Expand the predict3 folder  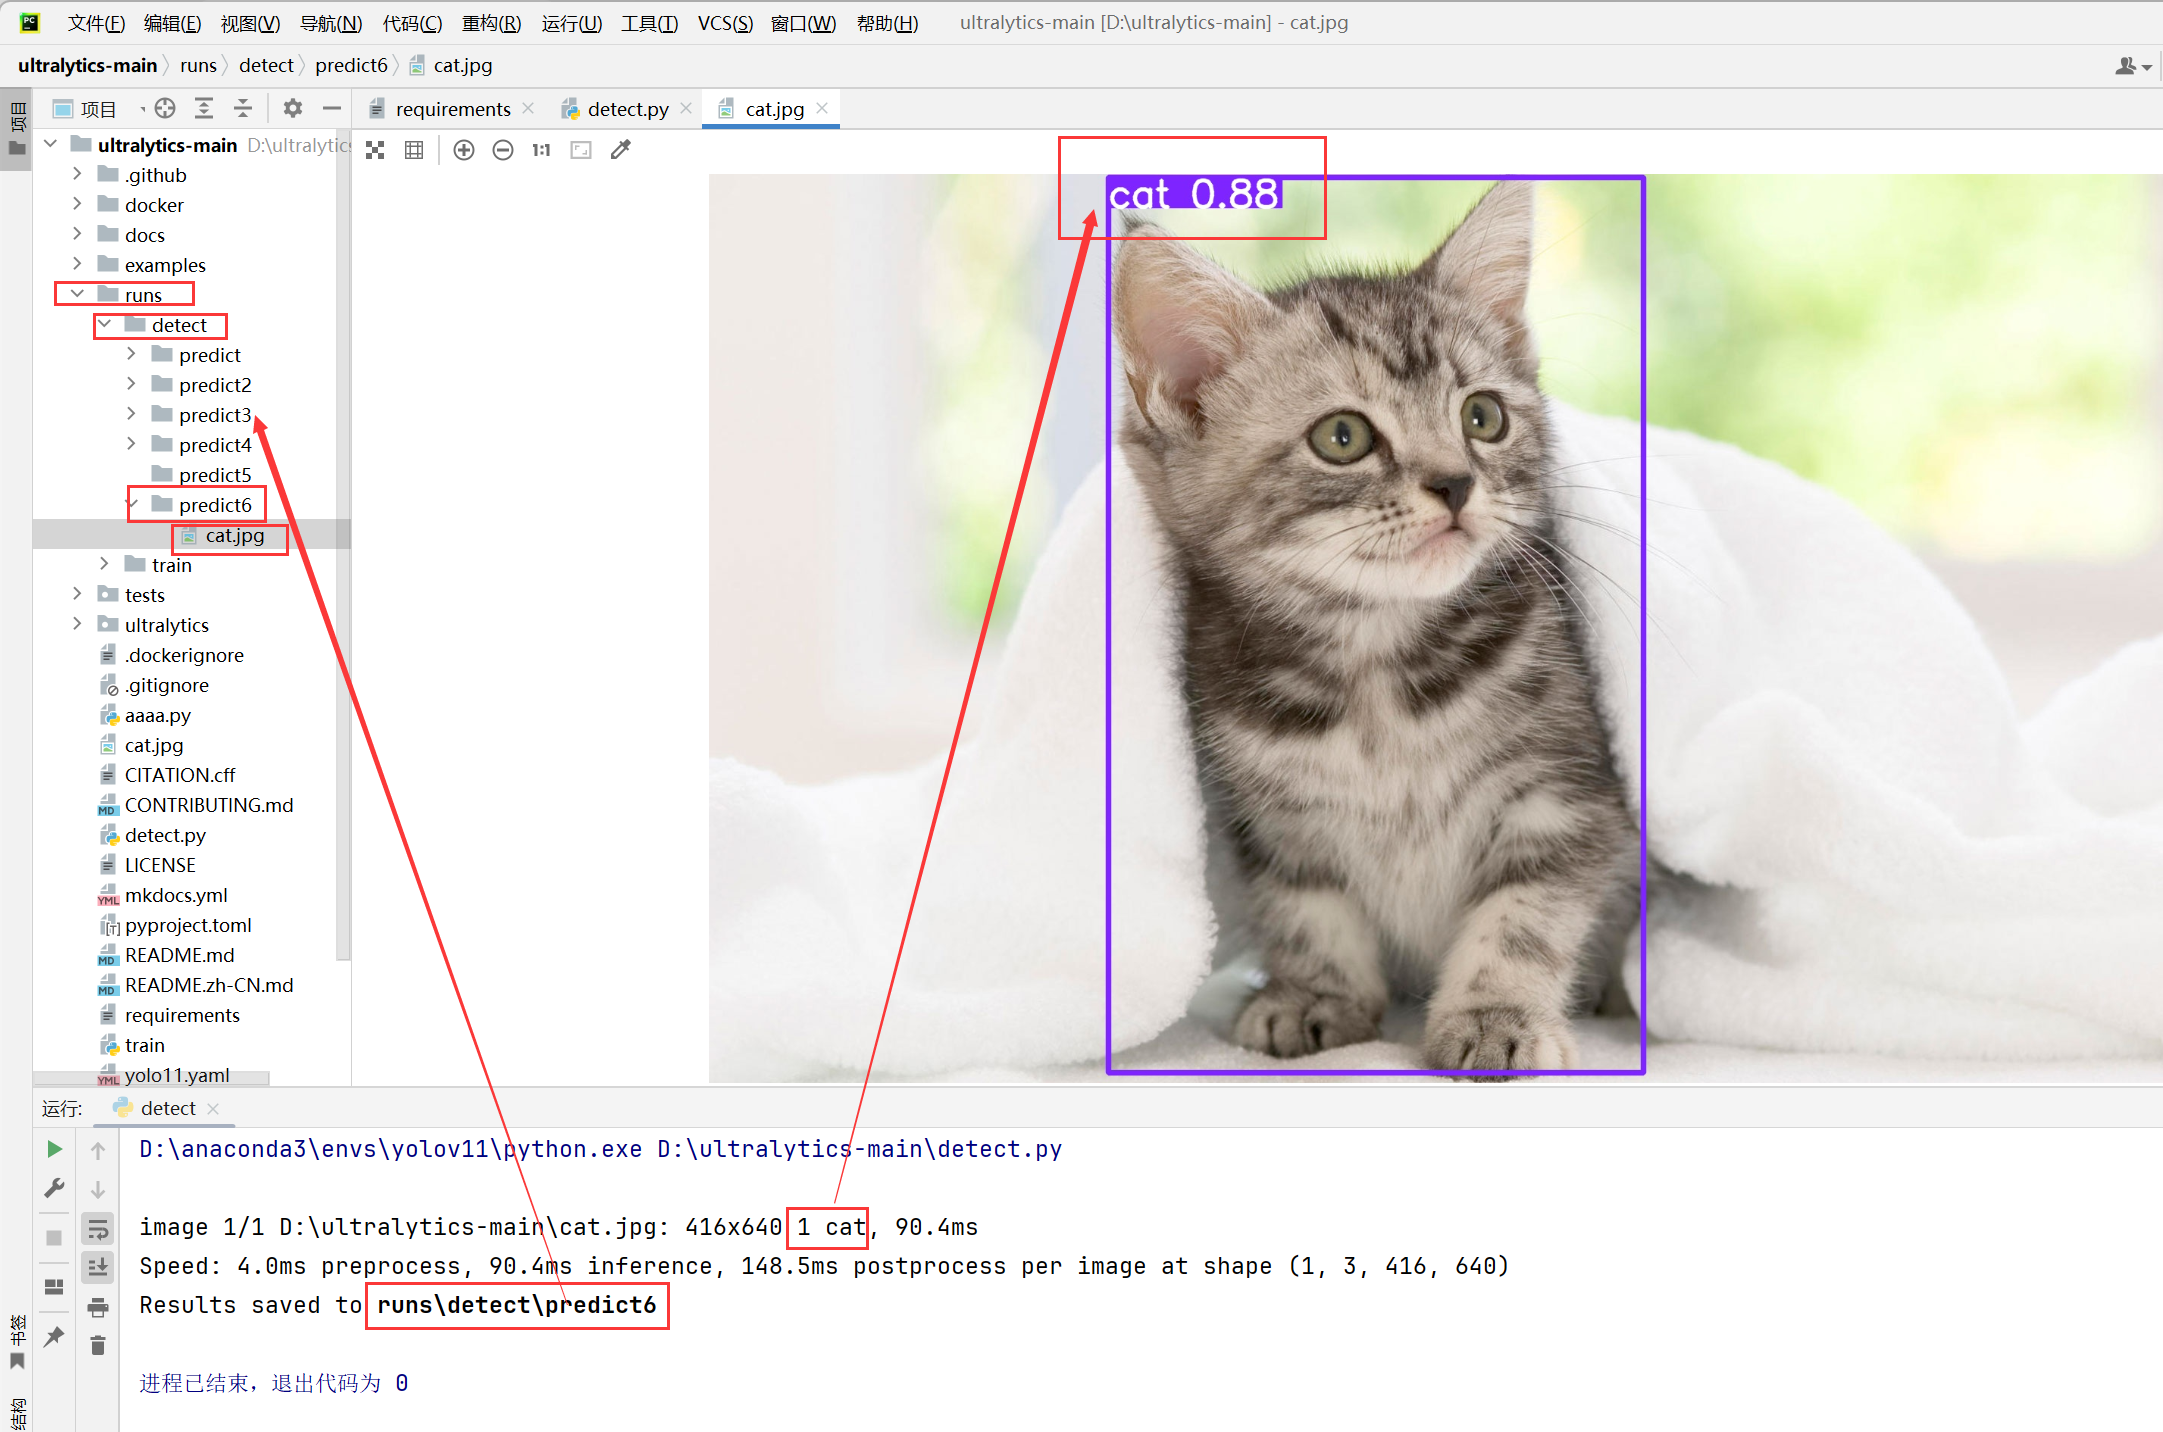131,413
